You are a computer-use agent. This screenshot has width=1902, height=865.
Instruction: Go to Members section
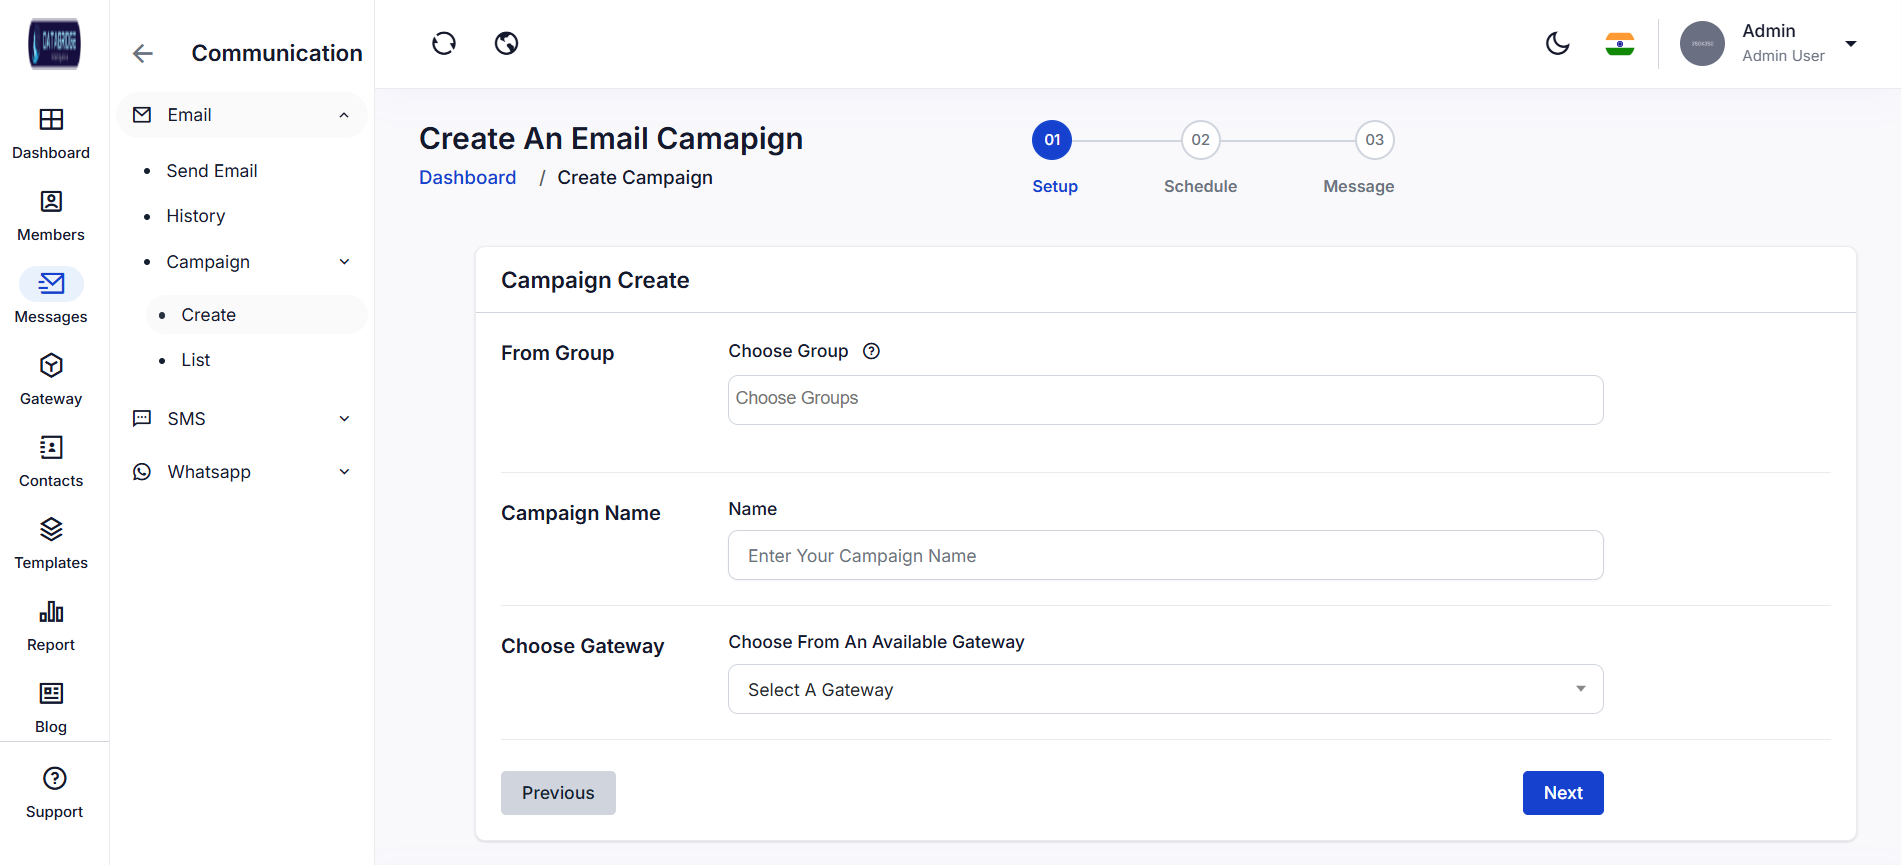click(51, 203)
